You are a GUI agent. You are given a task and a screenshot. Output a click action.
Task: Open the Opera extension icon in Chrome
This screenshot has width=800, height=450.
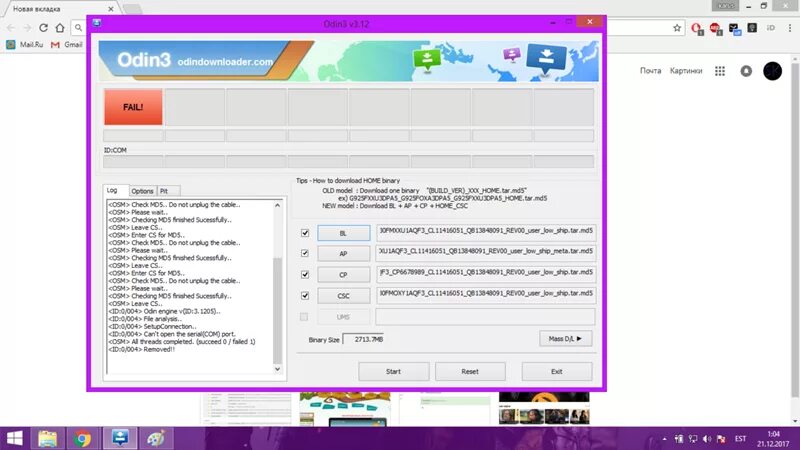[x=697, y=29]
